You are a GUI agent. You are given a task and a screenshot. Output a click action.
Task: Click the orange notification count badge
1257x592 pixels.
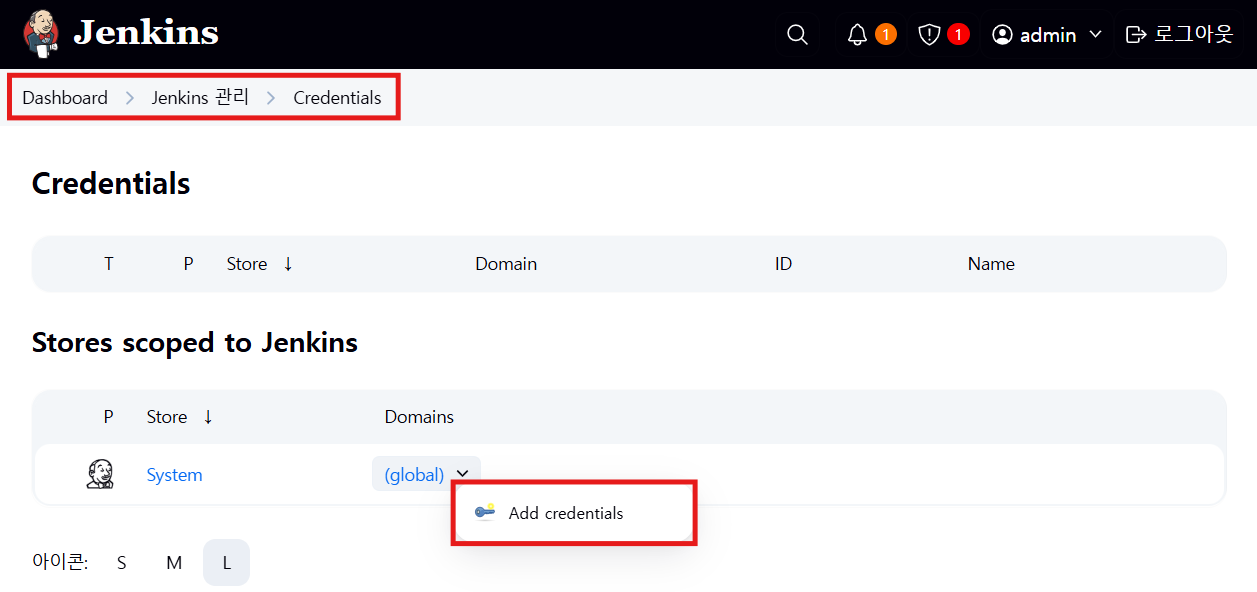click(885, 35)
